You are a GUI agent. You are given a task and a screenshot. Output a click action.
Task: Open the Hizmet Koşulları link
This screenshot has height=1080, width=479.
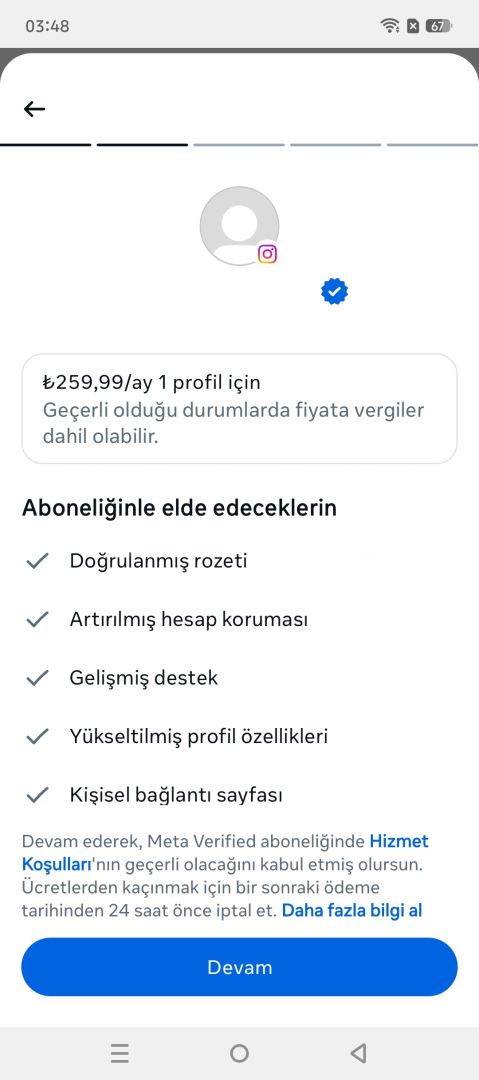point(225,853)
